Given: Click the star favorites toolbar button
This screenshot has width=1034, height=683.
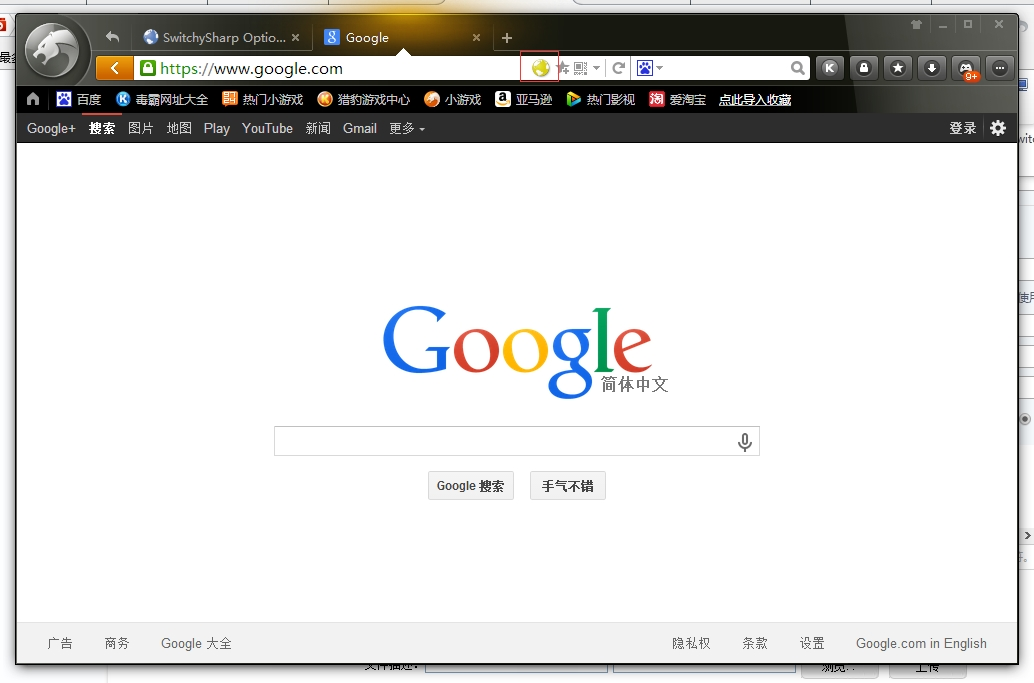Looking at the screenshot, I should point(898,68).
